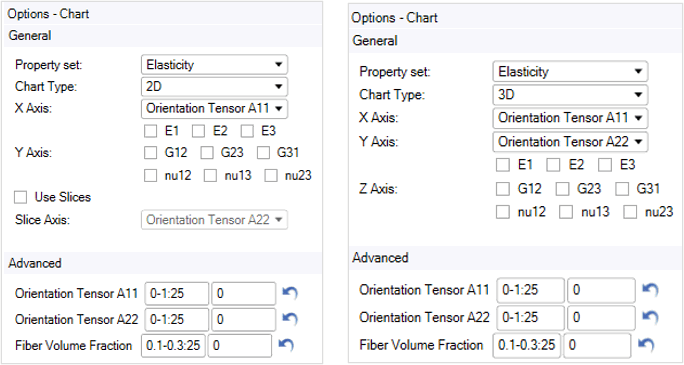This screenshot has height=365, width=684.
Task: Reset Orientation Tensor A22 in 2D panel
Action: [290, 319]
